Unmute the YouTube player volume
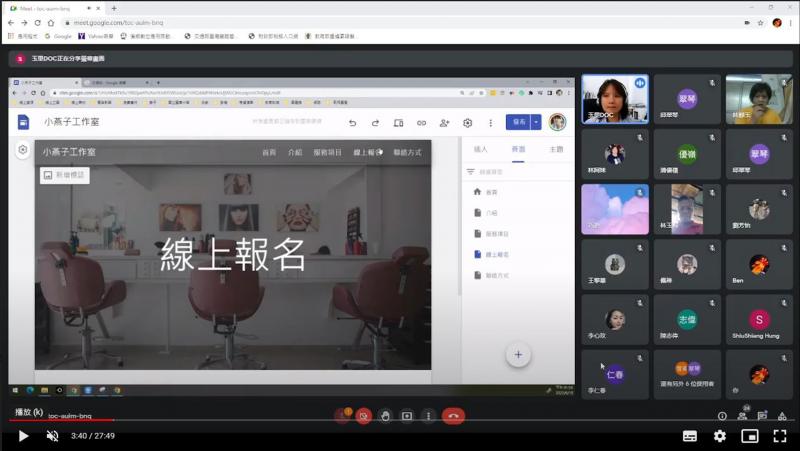The height and width of the screenshot is (451, 800). [52, 436]
